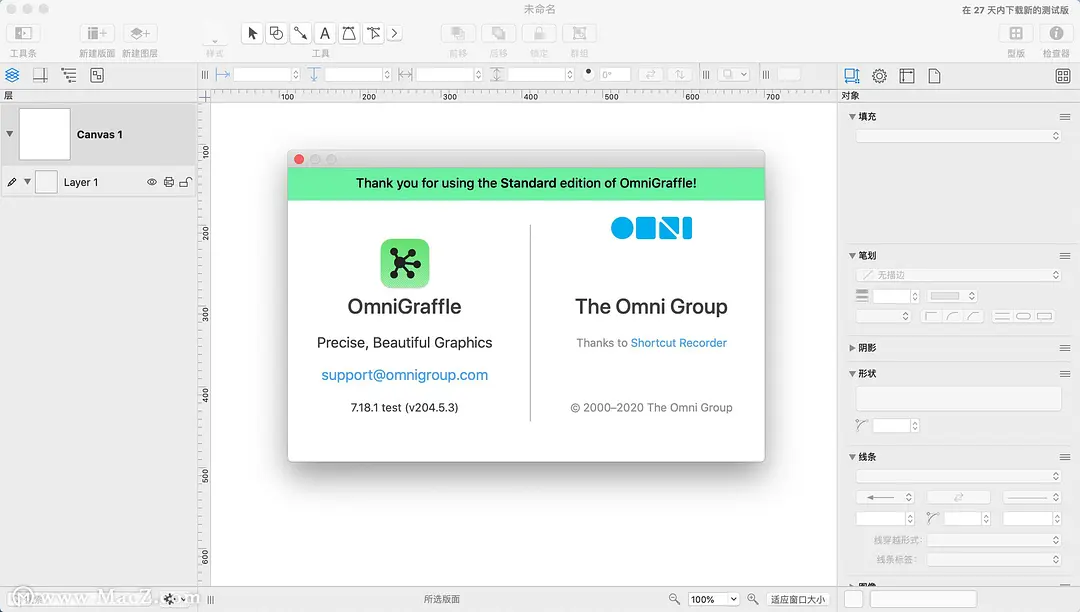This screenshot has height=612, width=1080.
Task: Switch sidebar to Selection view
Action: pyautogui.click(x=97, y=76)
